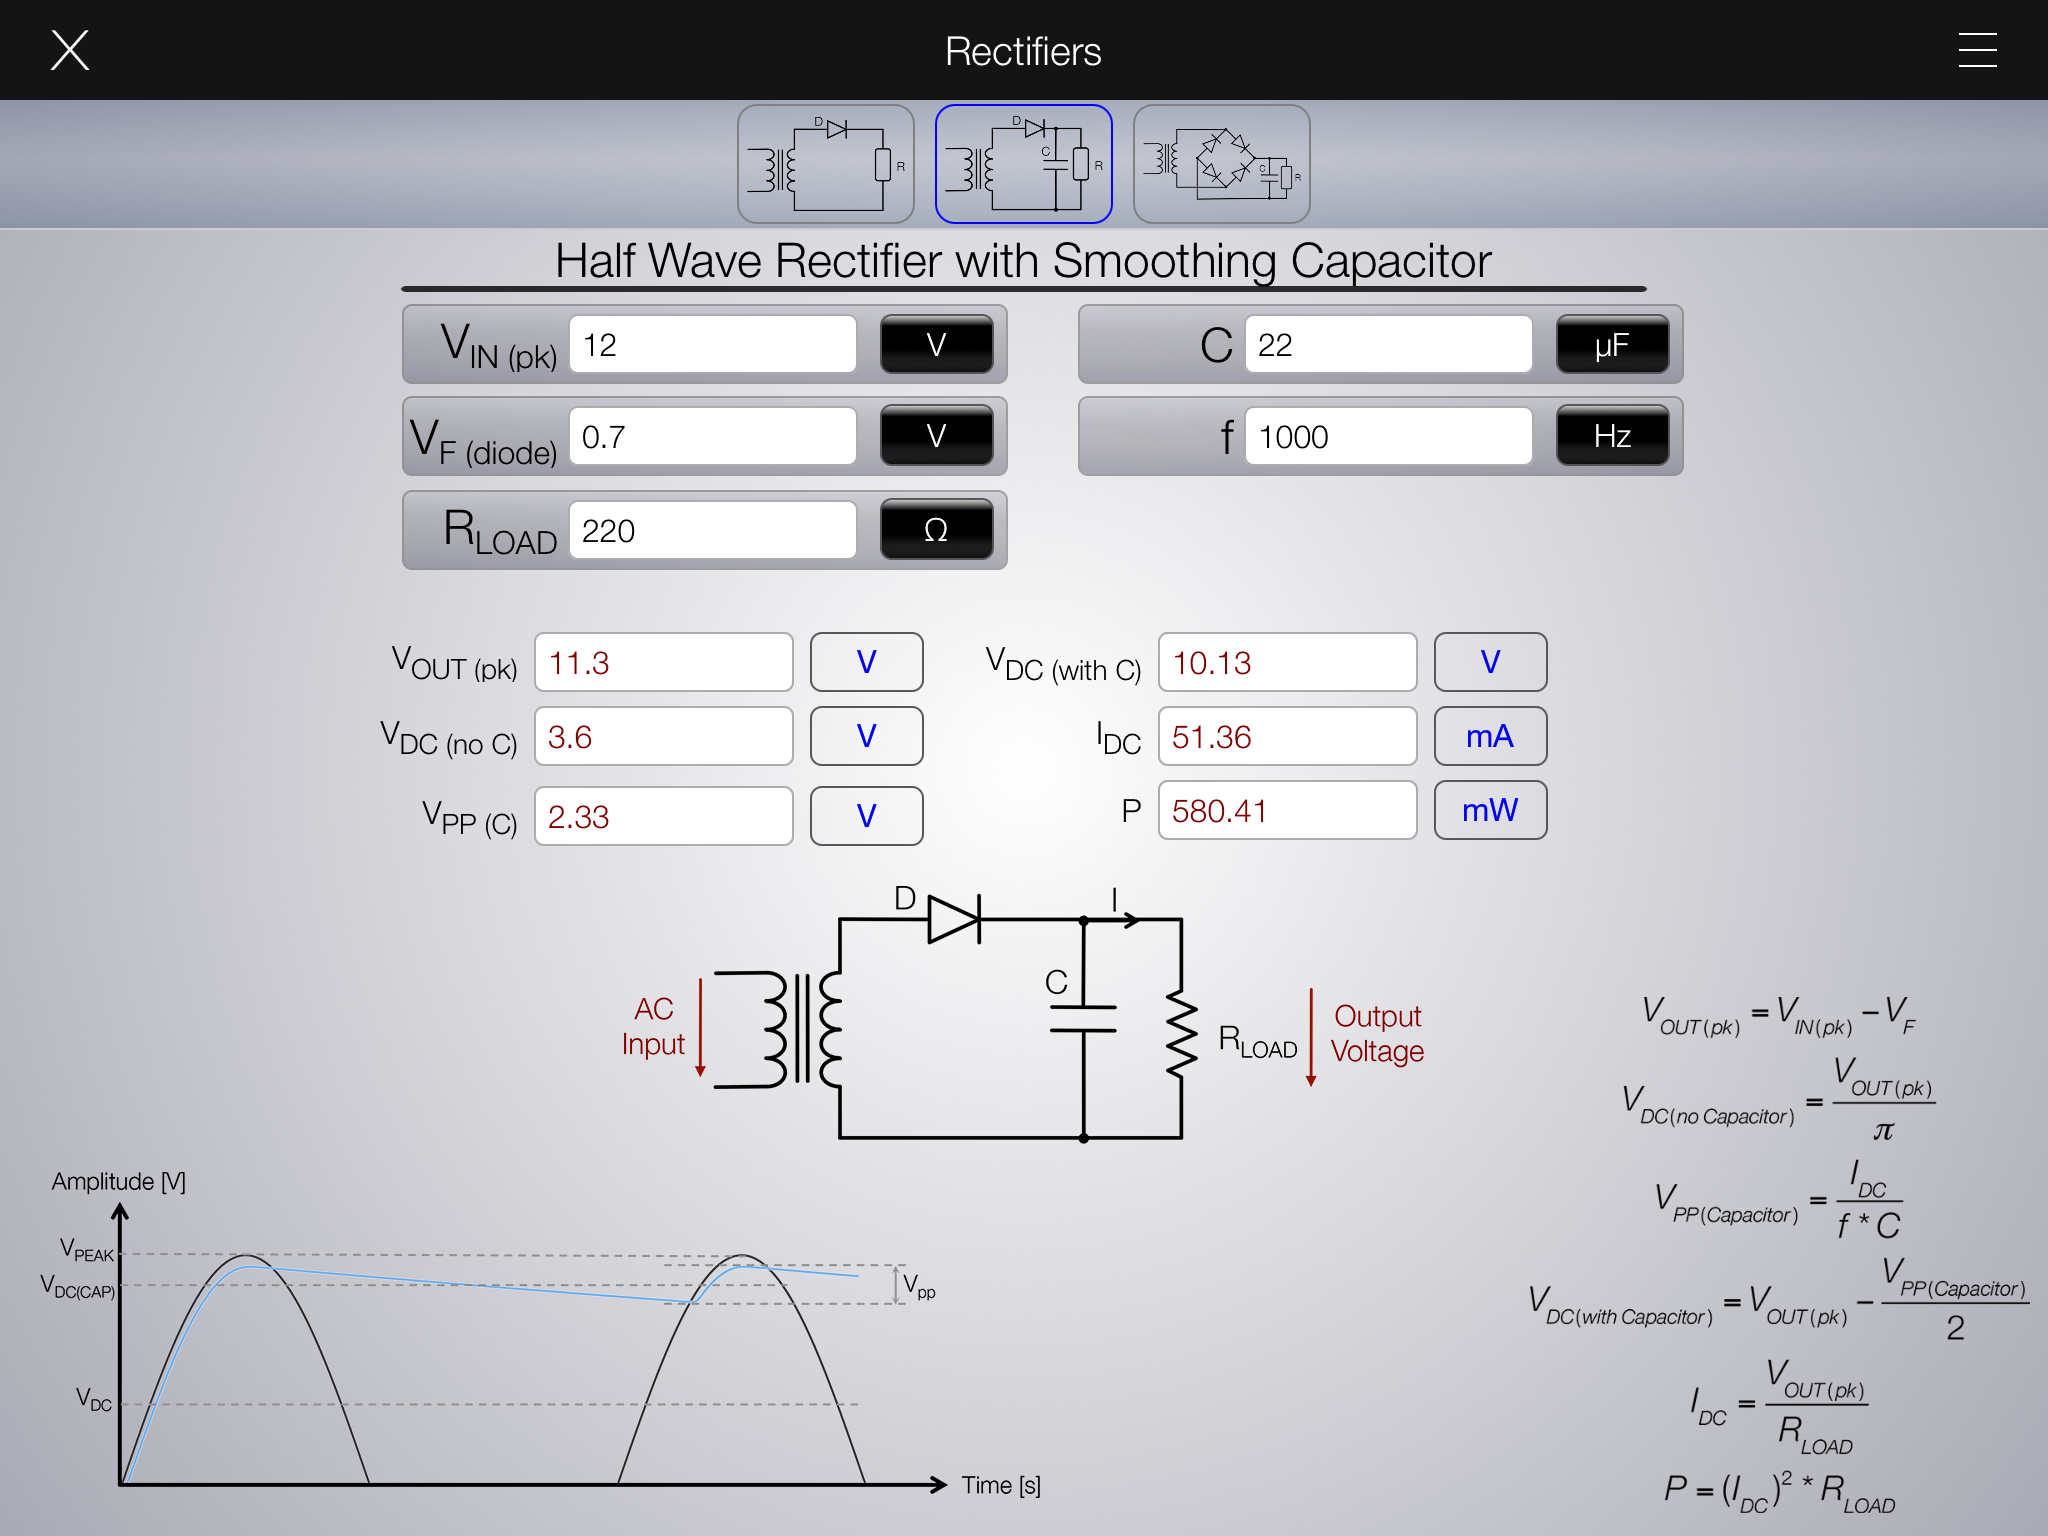Toggle power result unit mW button
This screenshot has width=2048, height=1536.
[x=1490, y=810]
